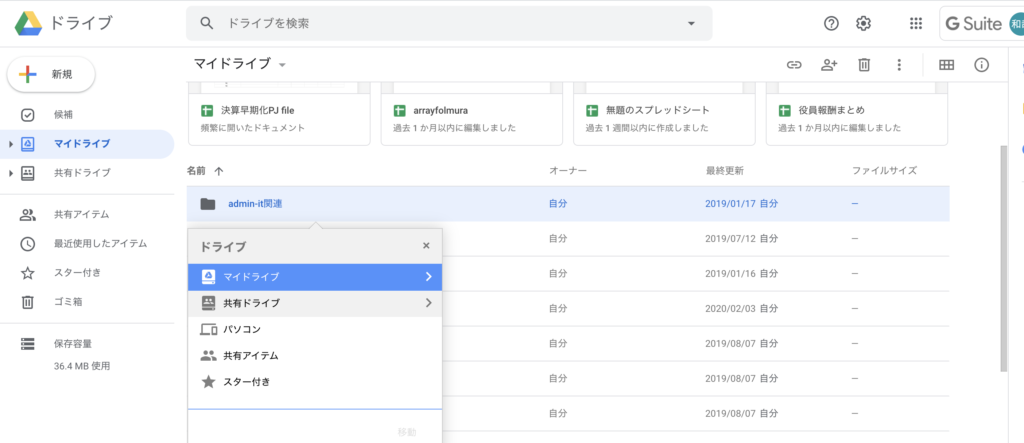The width and height of the screenshot is (1024, 443).
Task: Click the share person-plus icon
Action: pyautogui.click(x=829, y=65)
